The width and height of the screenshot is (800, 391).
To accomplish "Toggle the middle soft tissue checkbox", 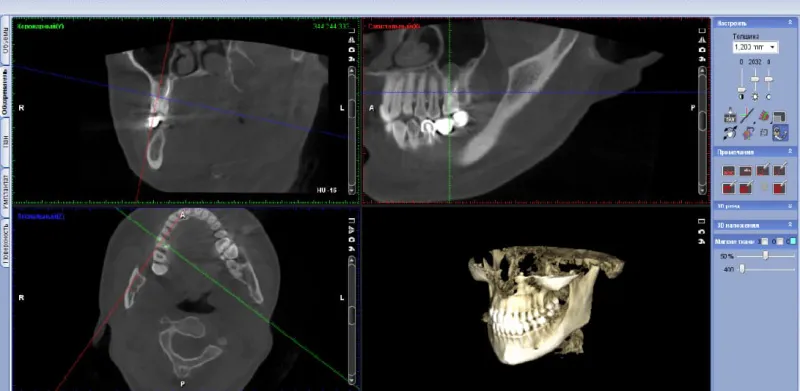I will (x=780, y=241).
